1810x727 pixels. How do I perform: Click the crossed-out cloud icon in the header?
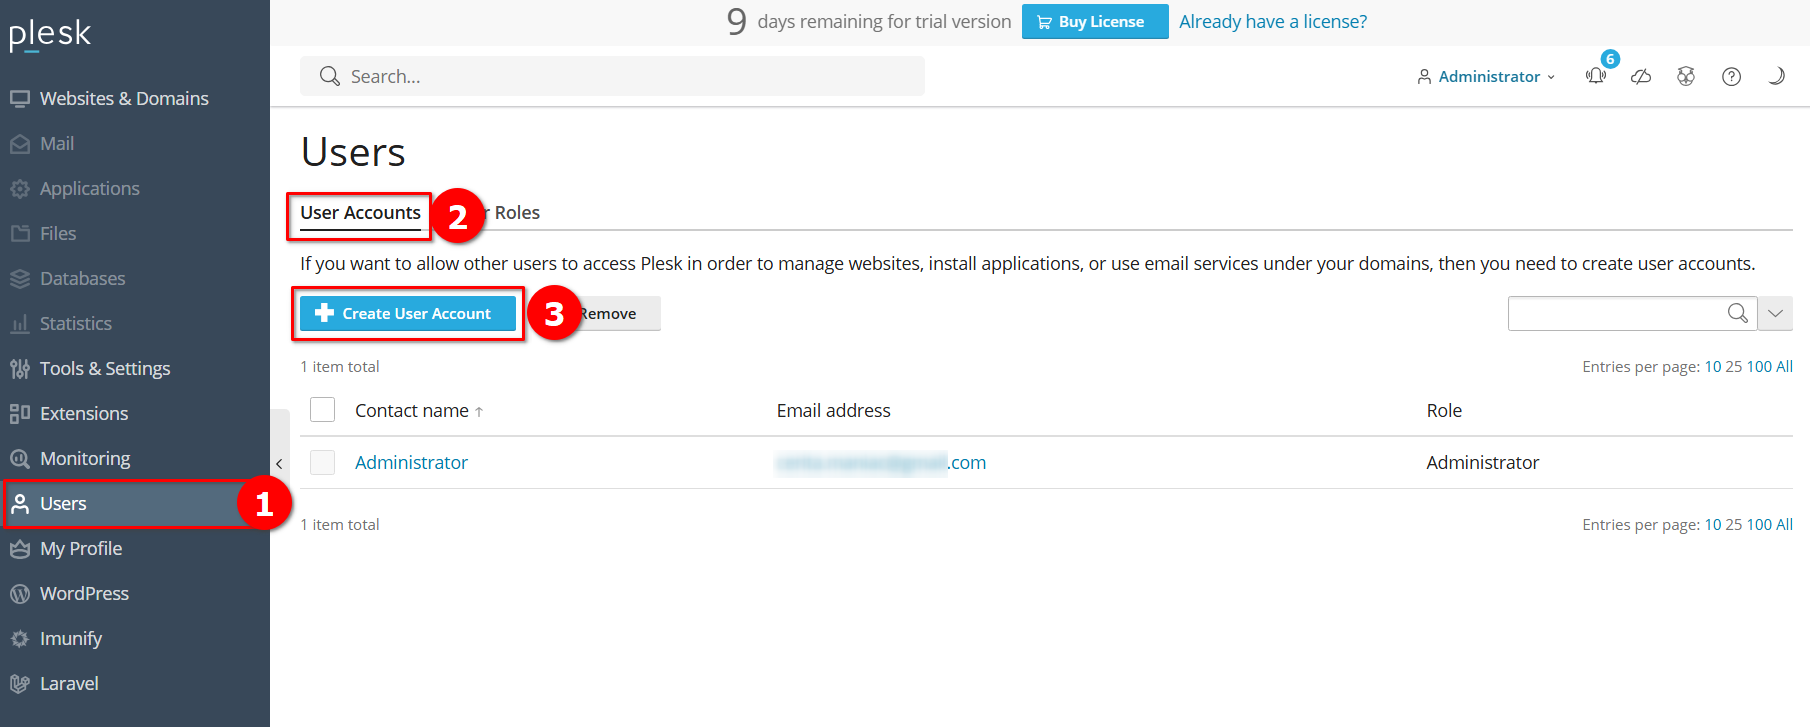click(1641, 76)
